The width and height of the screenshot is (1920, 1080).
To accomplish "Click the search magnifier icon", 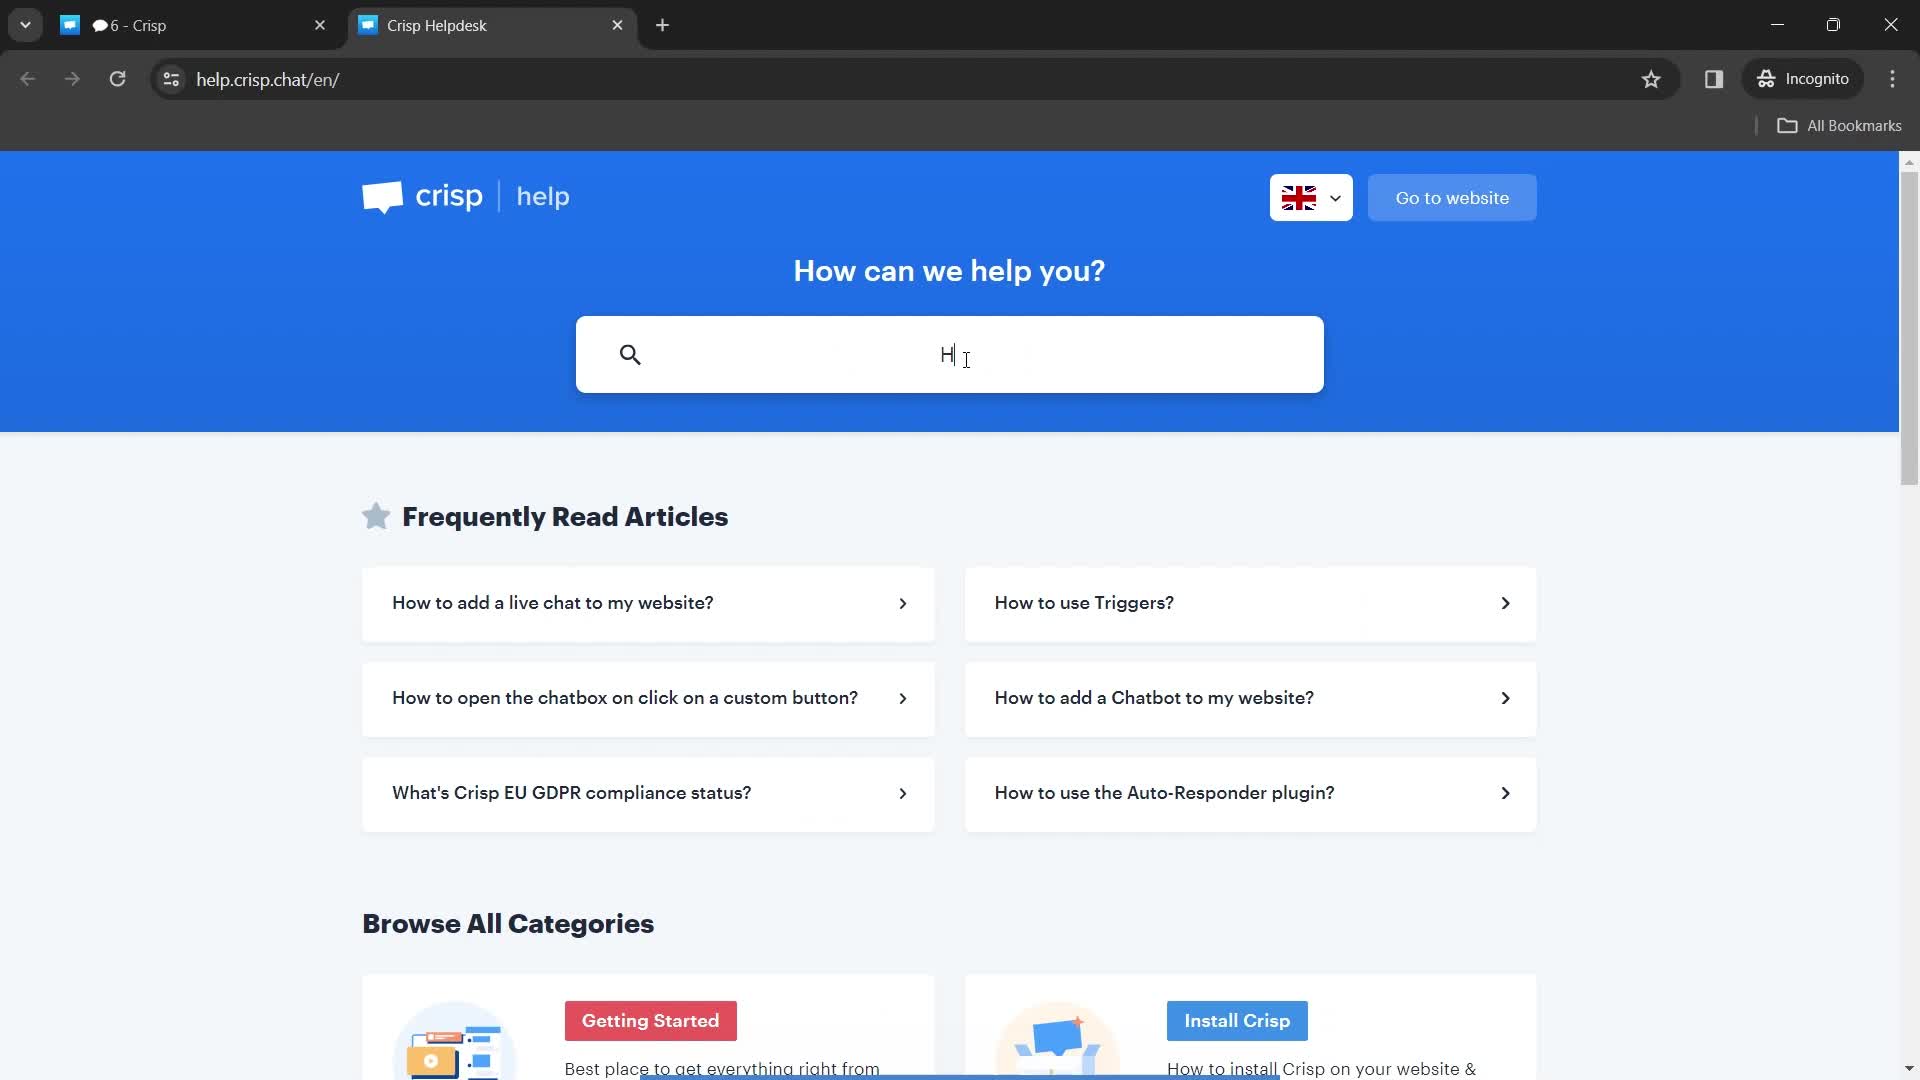I will point(630,355).
